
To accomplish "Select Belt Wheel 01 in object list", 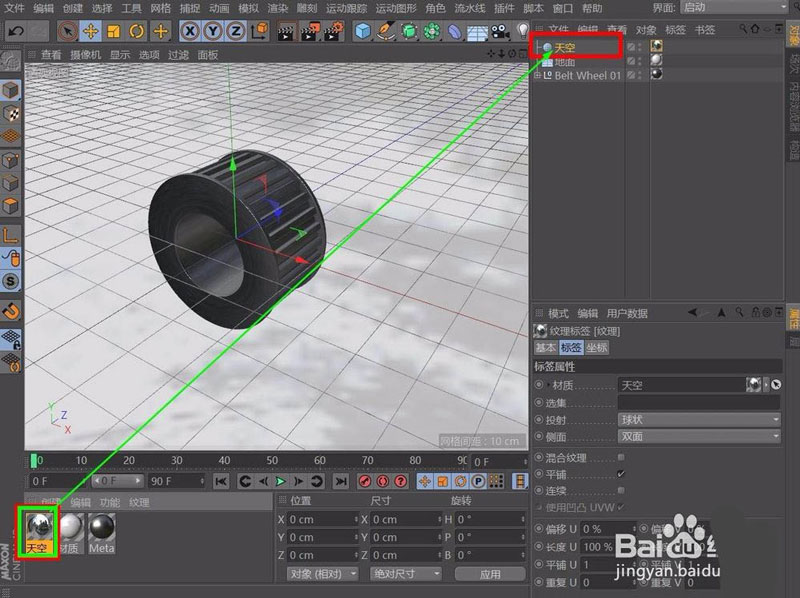I will (x=588, y=75).
